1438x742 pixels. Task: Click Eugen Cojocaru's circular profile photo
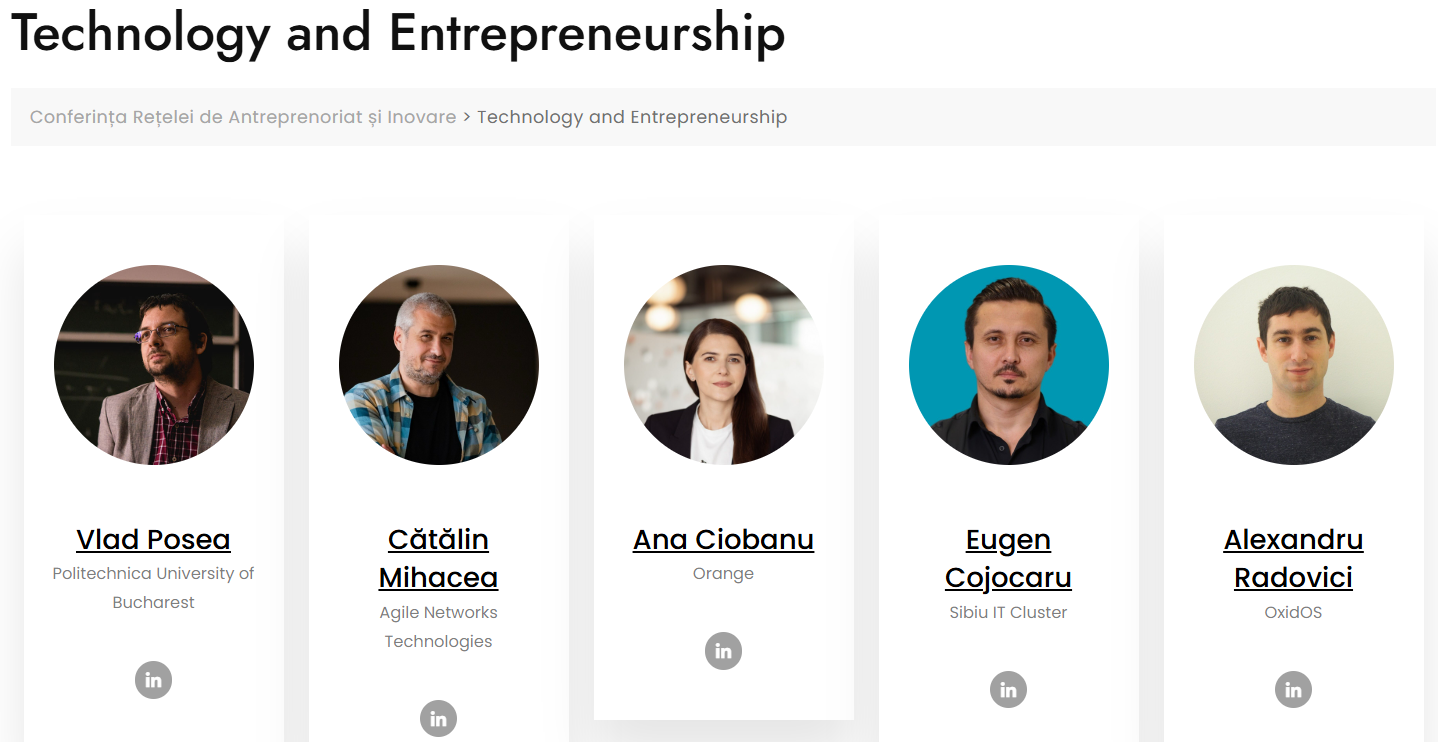[1008, 365]
